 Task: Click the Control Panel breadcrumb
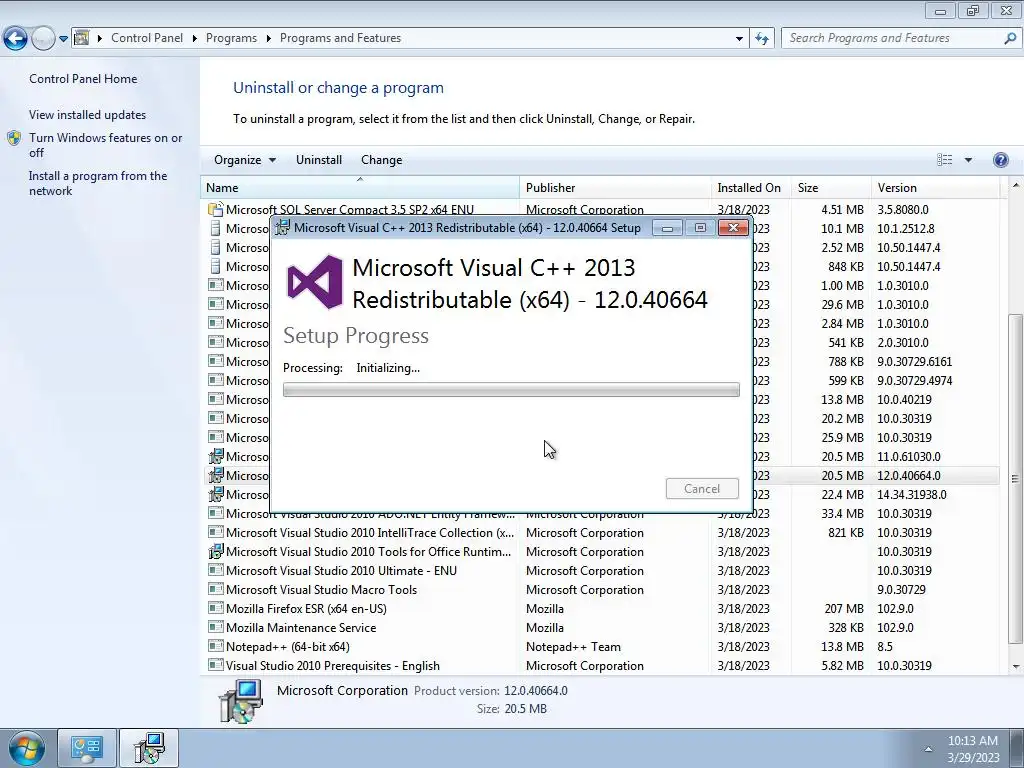[147, 38]
